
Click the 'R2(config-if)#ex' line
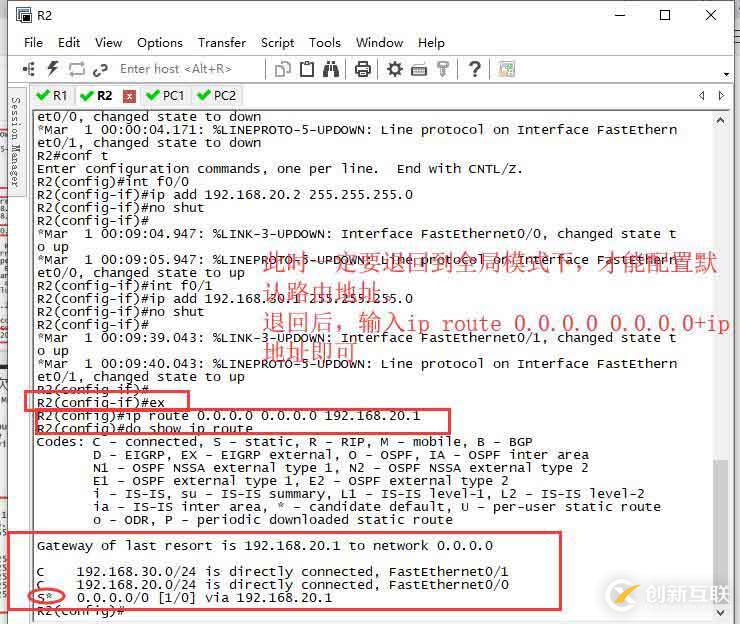[101, 403]
